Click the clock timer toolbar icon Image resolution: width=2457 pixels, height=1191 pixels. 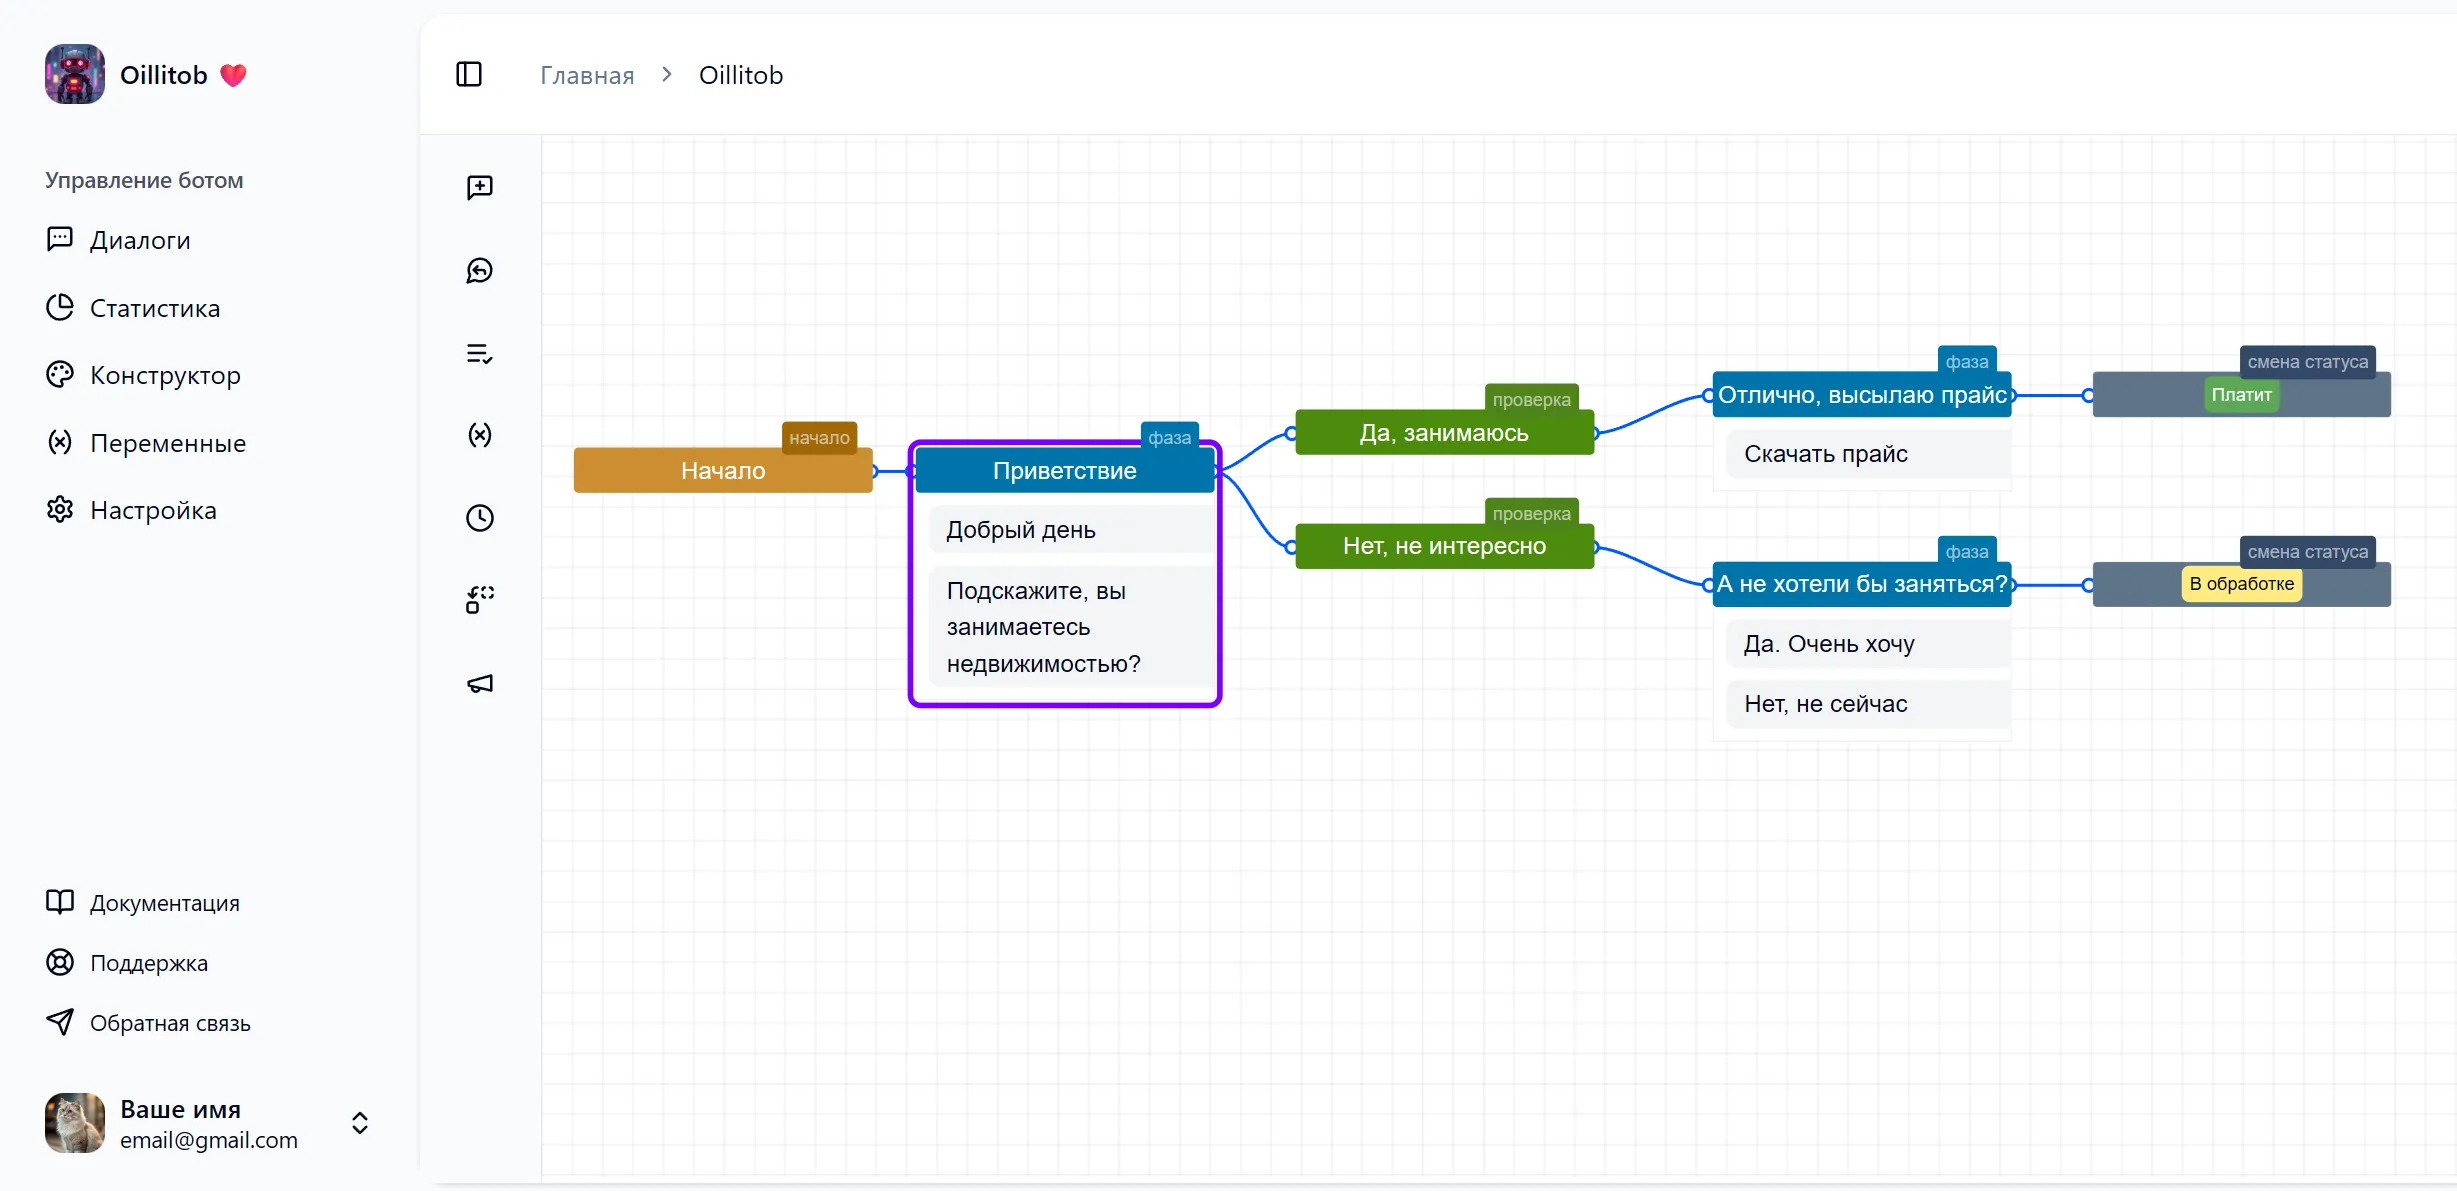[x=480, y=518]
